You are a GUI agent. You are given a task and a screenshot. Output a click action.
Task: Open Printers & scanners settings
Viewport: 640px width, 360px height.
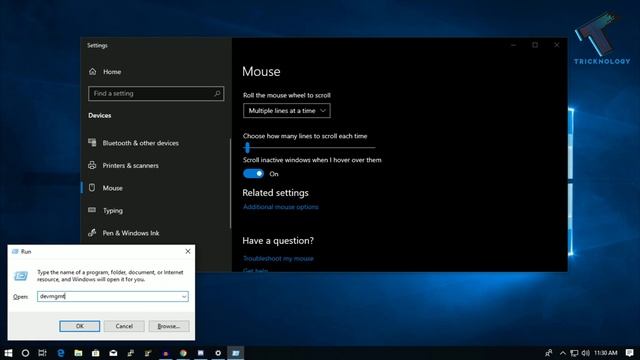point(131,165)
